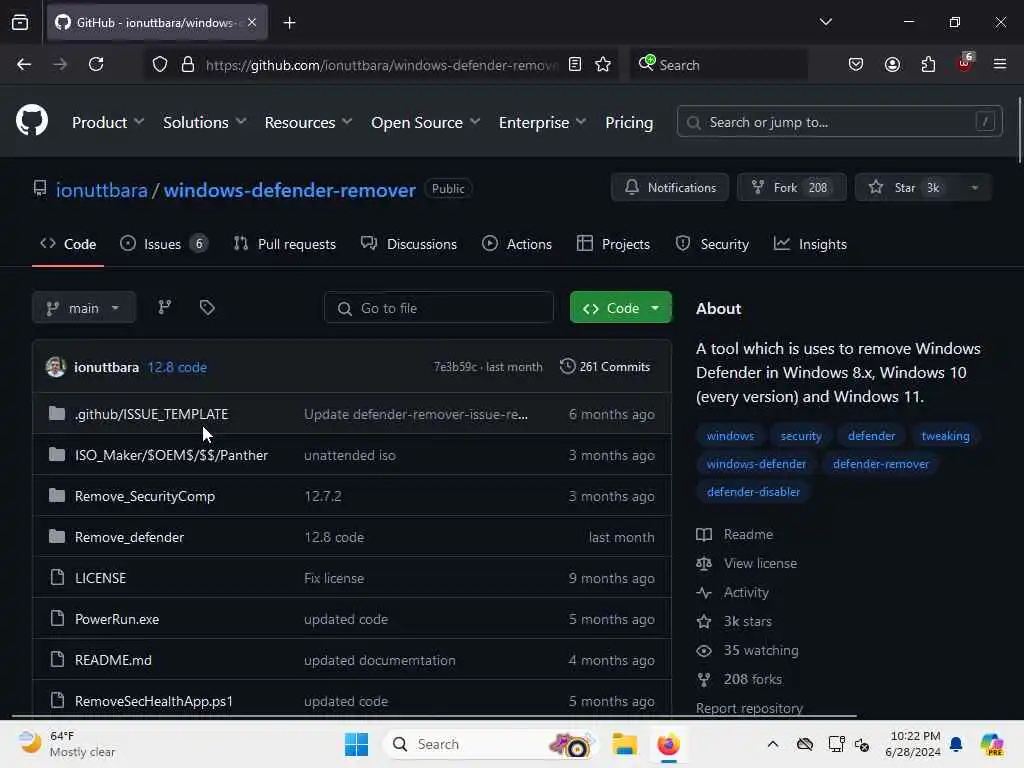Open Firefox View icon in tab strip
1024x768 pixels.
[20, 22]
